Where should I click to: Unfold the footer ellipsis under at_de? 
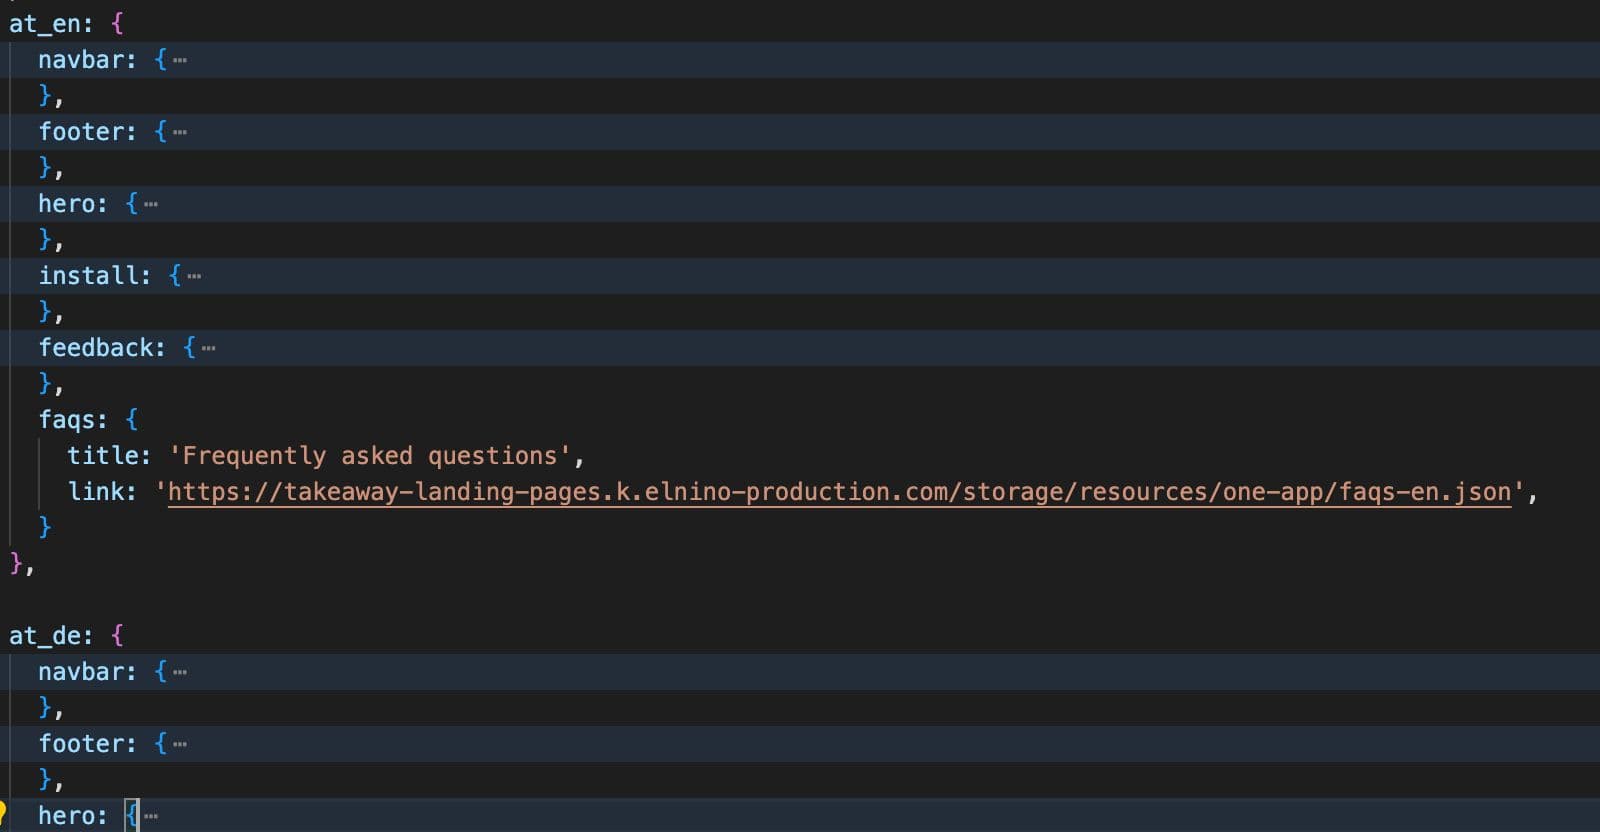[180, 744]
